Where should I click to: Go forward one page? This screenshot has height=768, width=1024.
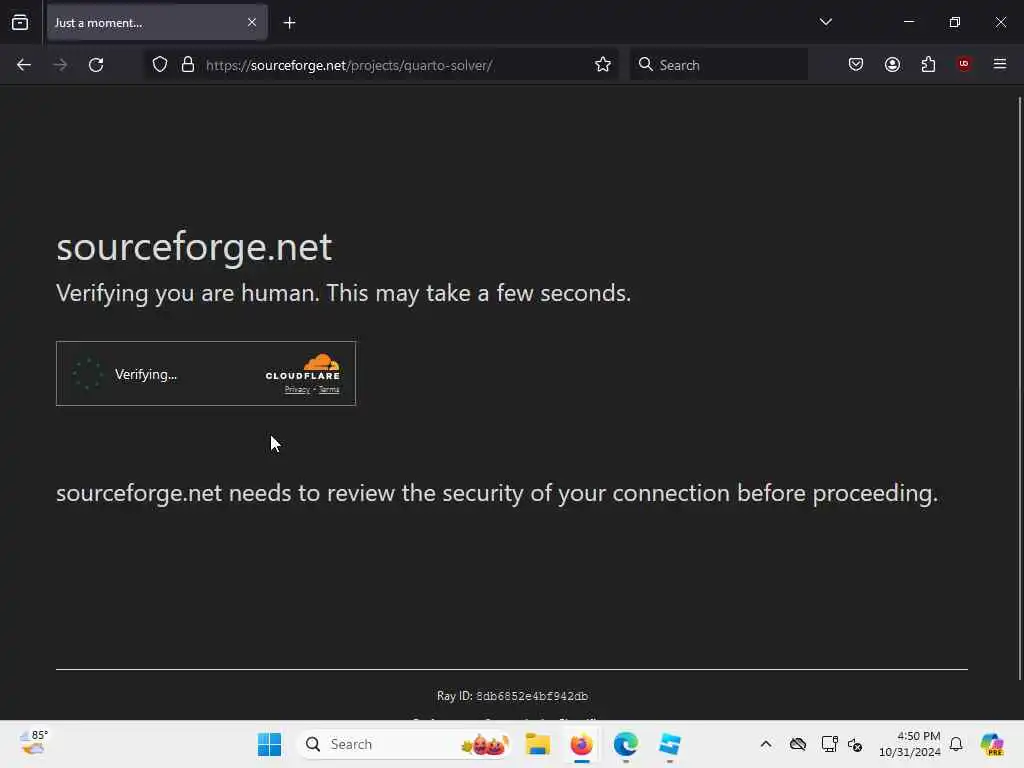[60, 65]
